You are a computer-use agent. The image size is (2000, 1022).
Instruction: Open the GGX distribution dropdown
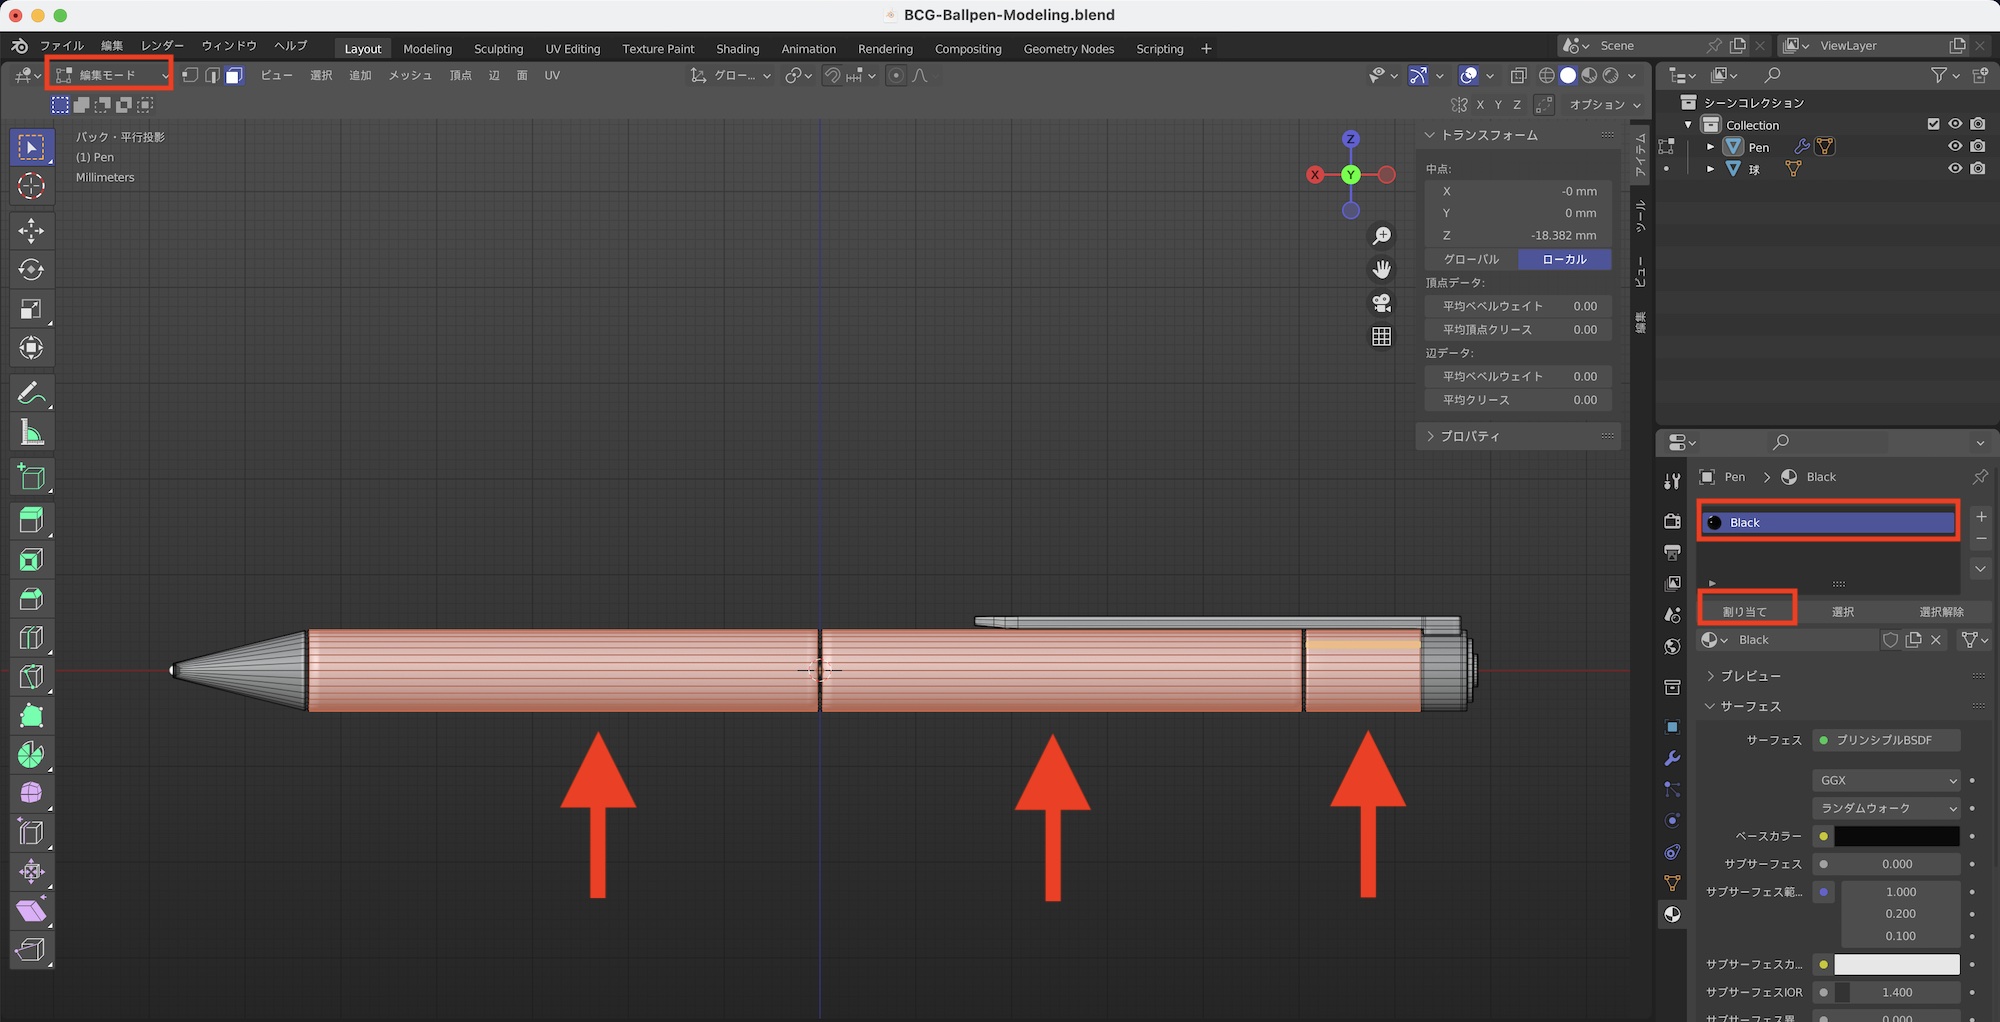pyautogui.click(x=1886, y=780)
